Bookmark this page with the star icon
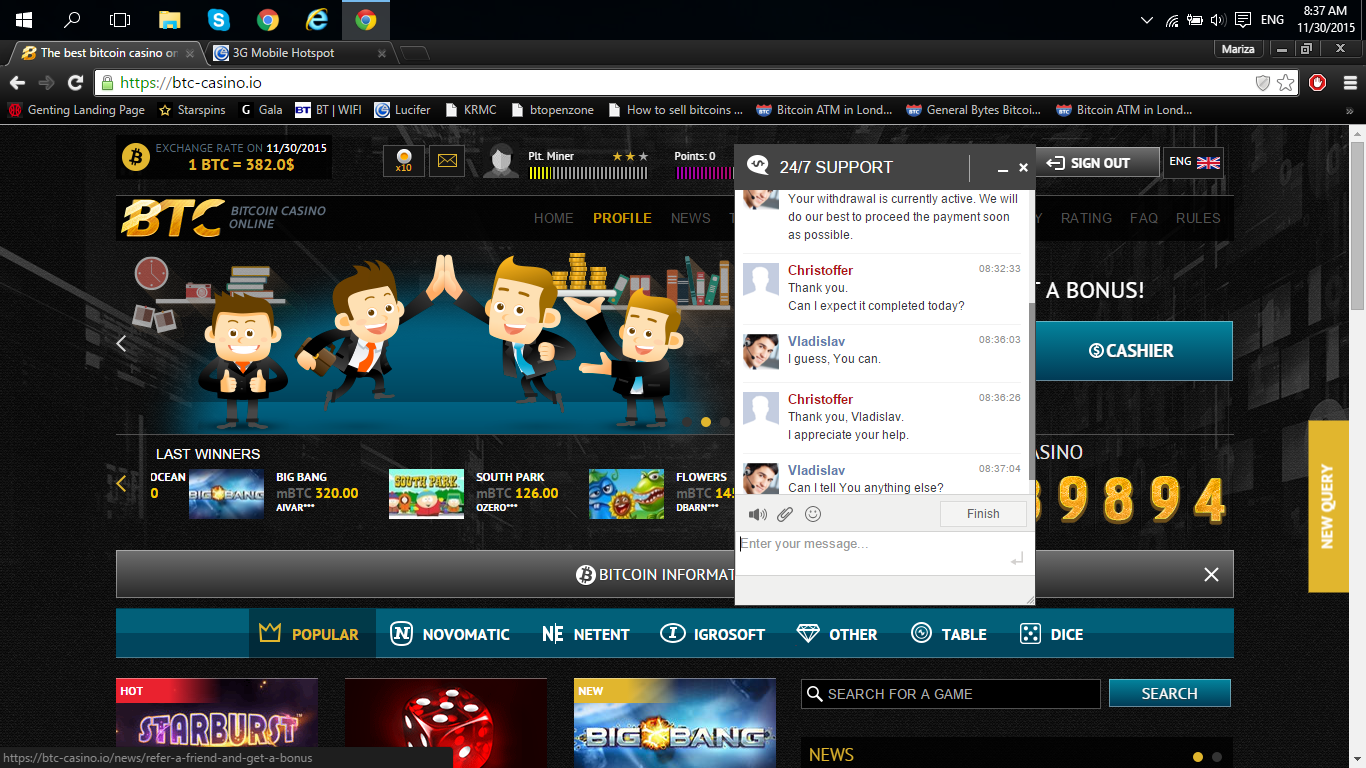 point(1286,82)
